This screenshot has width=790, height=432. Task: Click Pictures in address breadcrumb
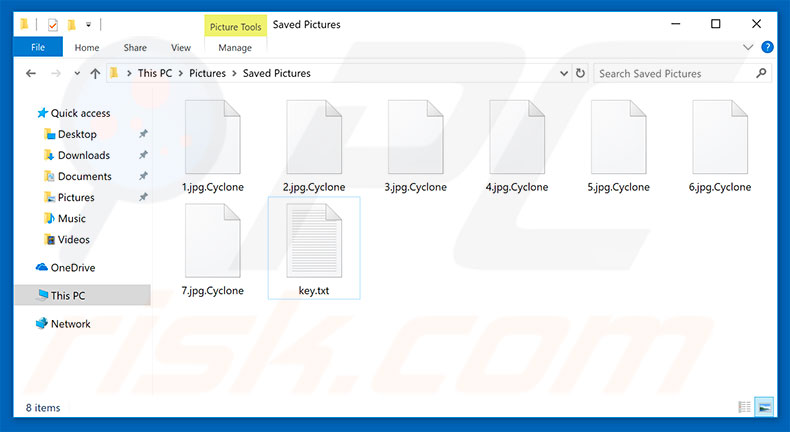208,74
